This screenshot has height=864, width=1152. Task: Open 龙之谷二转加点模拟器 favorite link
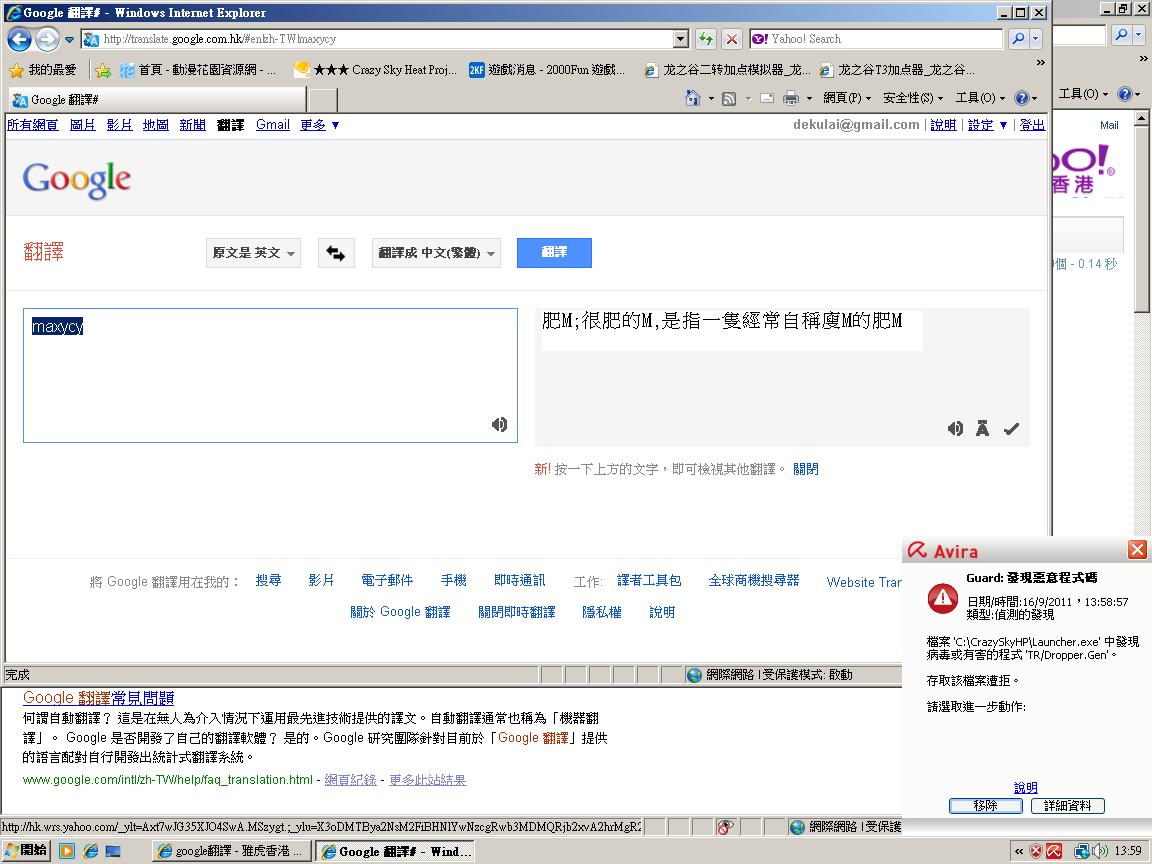click(727, 70)
